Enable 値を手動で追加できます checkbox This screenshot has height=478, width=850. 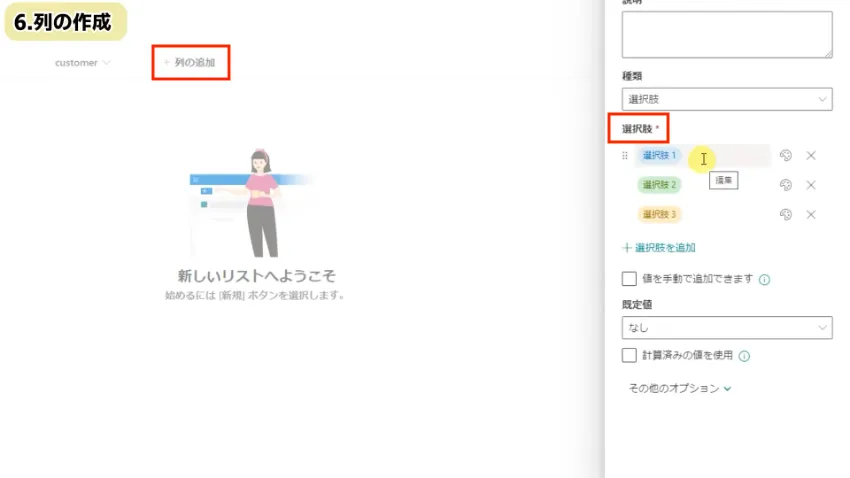pyautogui.click(x=629, y=279)
